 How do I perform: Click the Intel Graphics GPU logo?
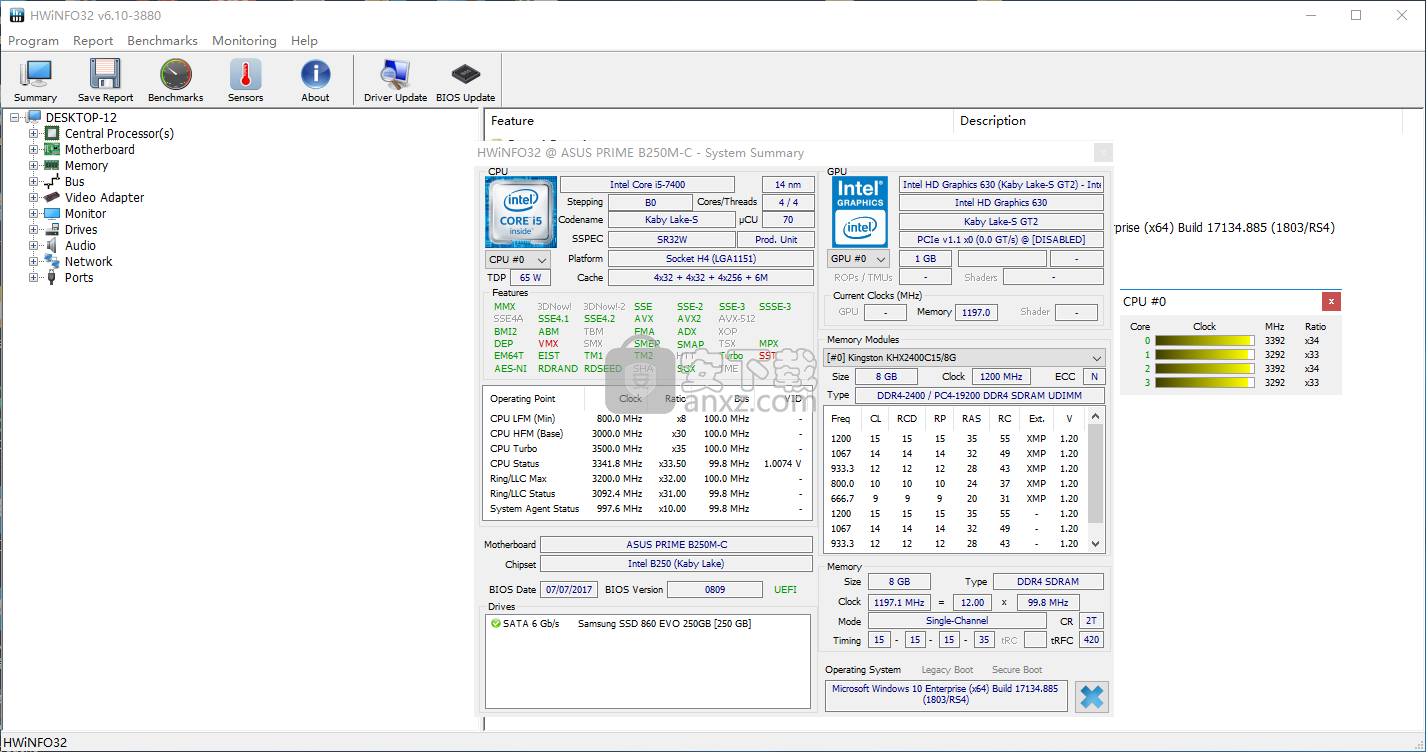pos(860,212)
